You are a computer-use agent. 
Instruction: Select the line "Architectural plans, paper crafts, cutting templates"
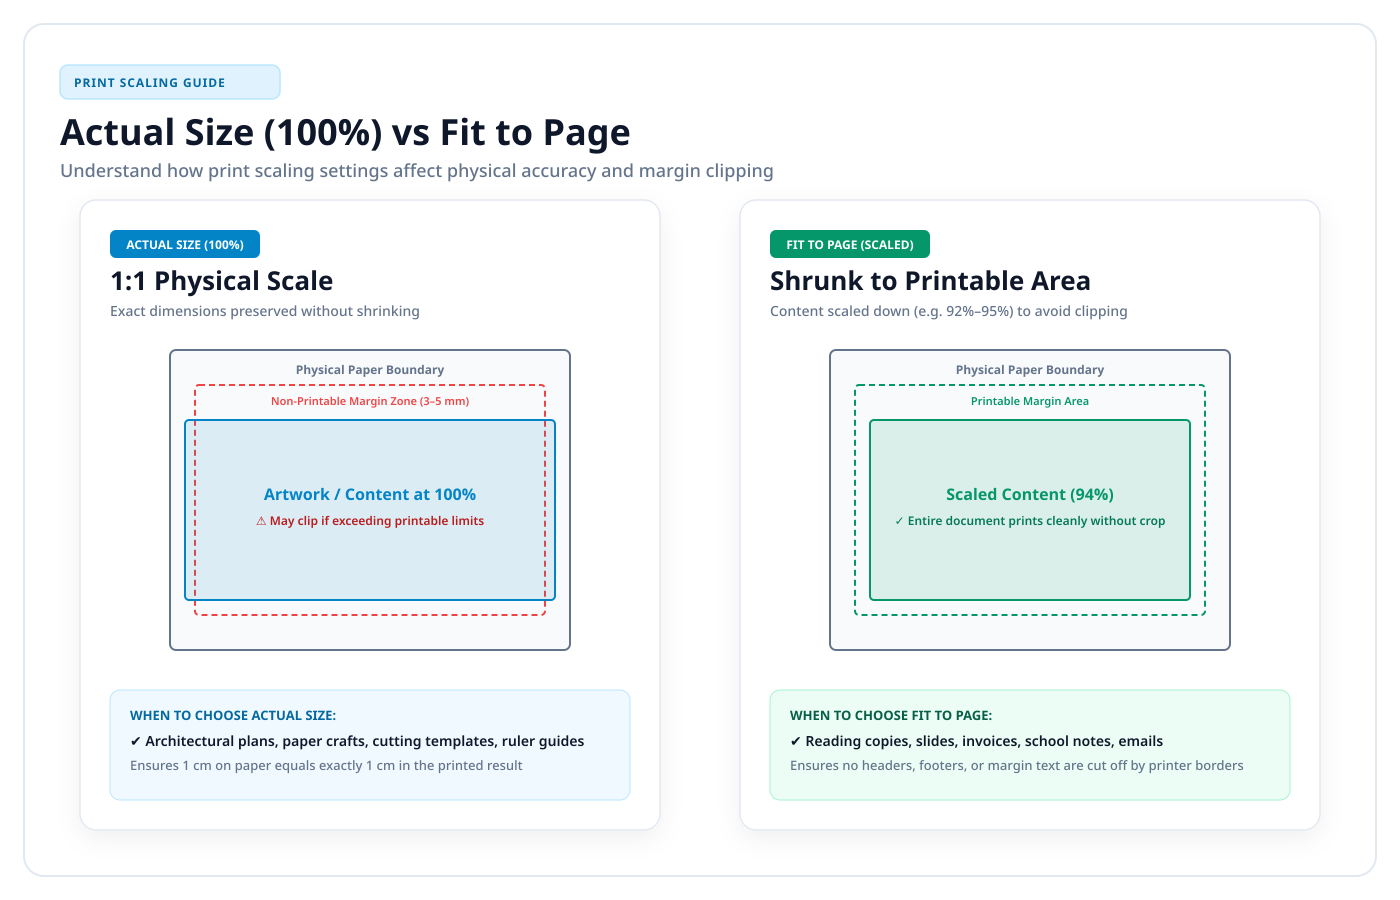tap(365, 741)
